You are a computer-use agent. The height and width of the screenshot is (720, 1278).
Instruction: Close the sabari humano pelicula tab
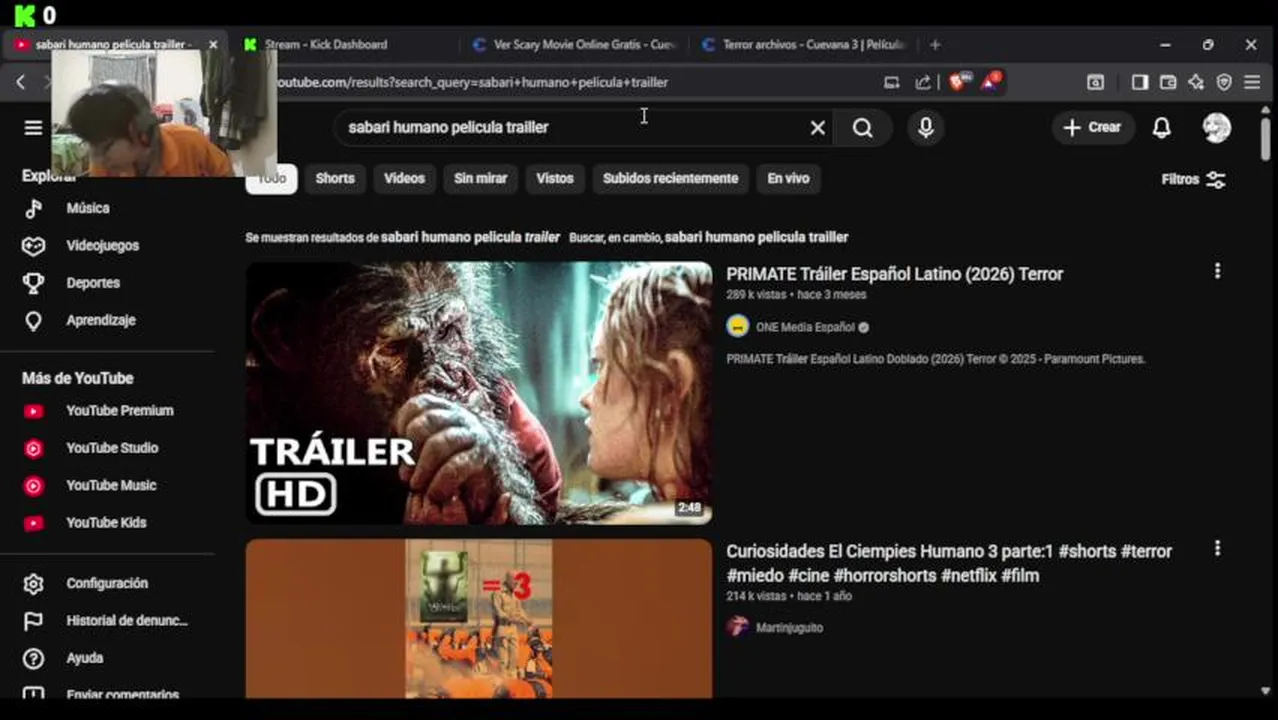coord(212,44)
